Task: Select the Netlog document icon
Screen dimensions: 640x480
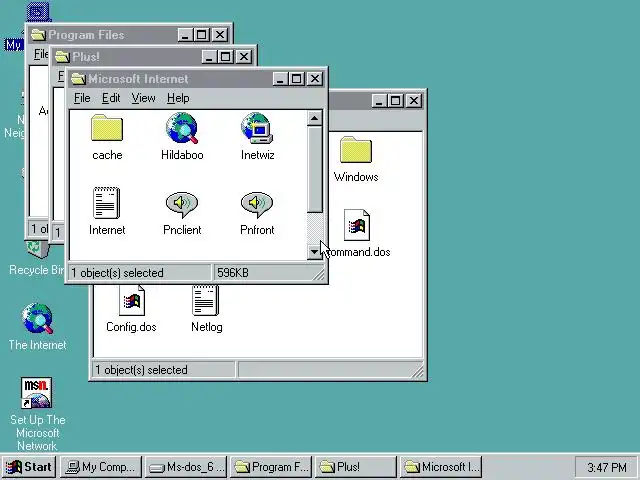Action: click(x=206, y=300)
